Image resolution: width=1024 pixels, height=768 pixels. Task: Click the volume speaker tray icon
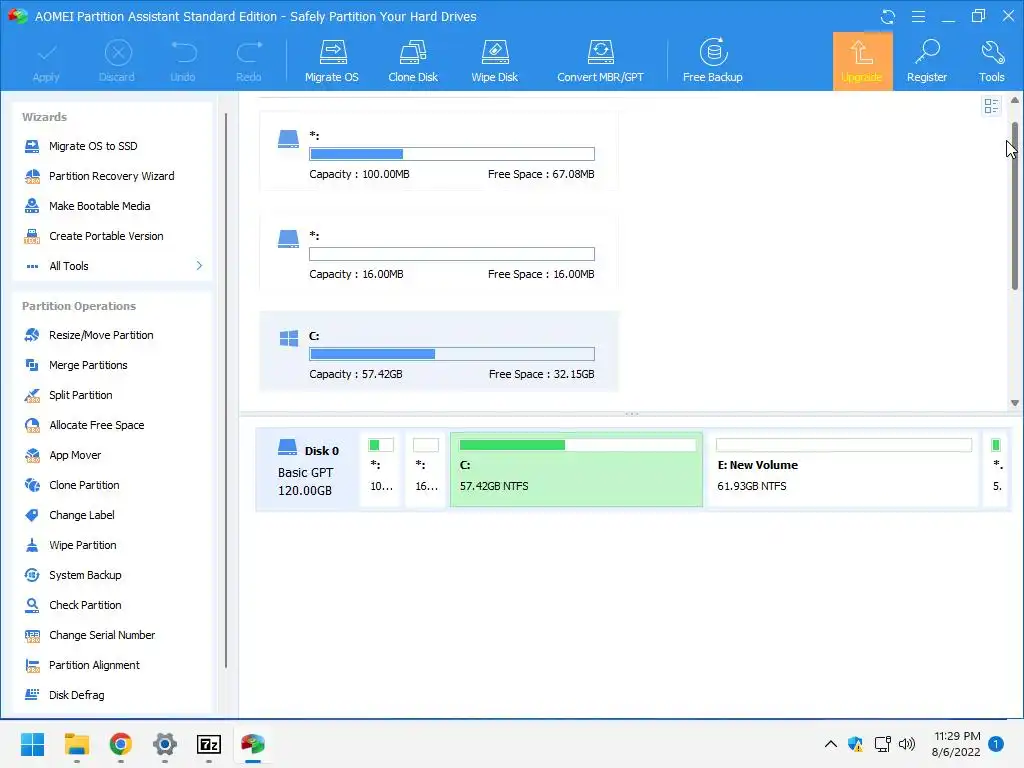point(907,744)
